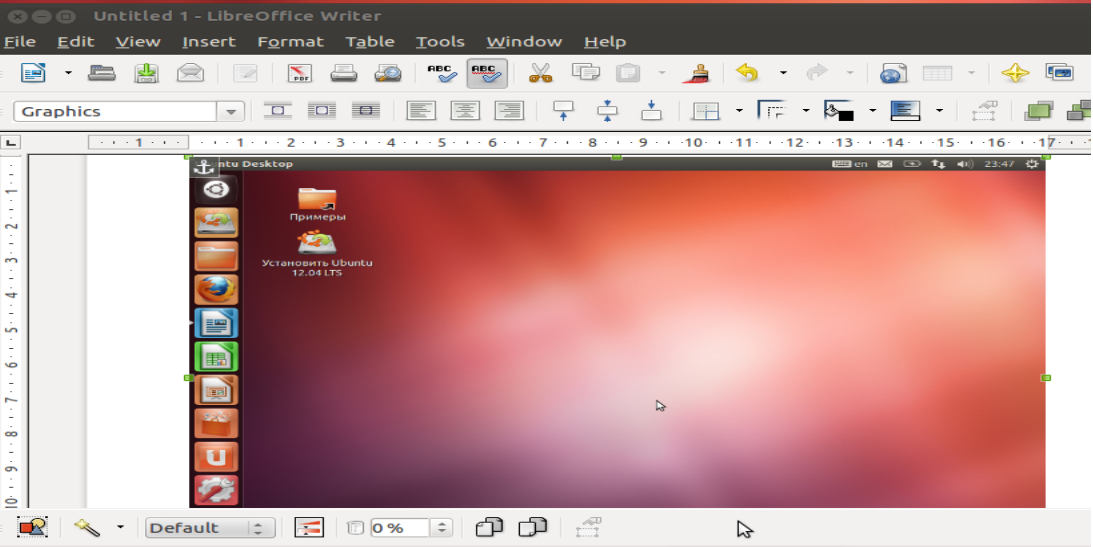Screen dimensions: 1093x547
Task: Expand the Graphics paragraph style dropdown
Action: click(x=230, y=111)
